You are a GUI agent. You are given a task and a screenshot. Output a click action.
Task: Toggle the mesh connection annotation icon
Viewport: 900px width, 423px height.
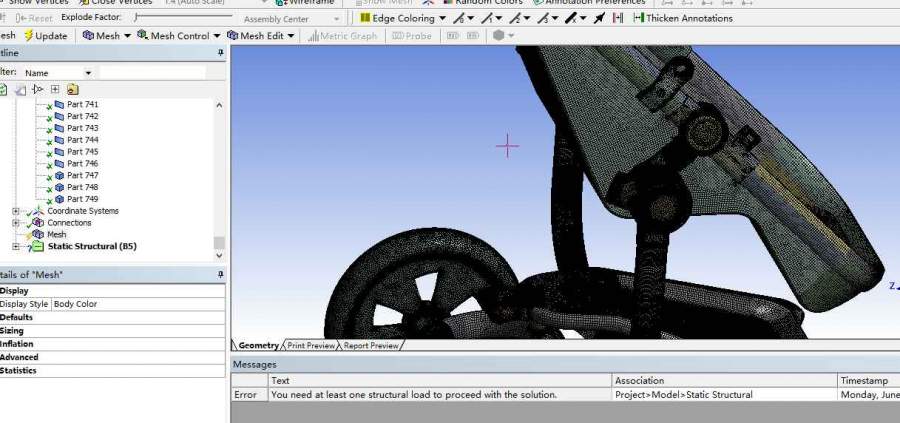click(618, 18)
